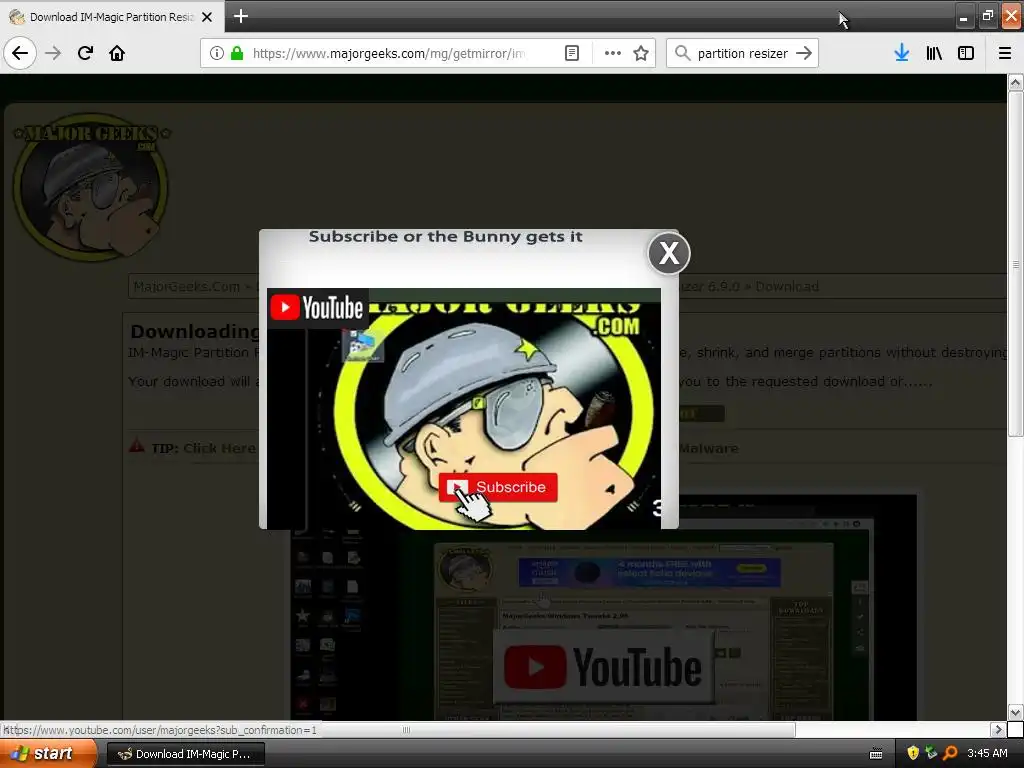Screen dimensions: 1024x768
Task: Toggle reader view in address bar
Action: tap(571, 53)
